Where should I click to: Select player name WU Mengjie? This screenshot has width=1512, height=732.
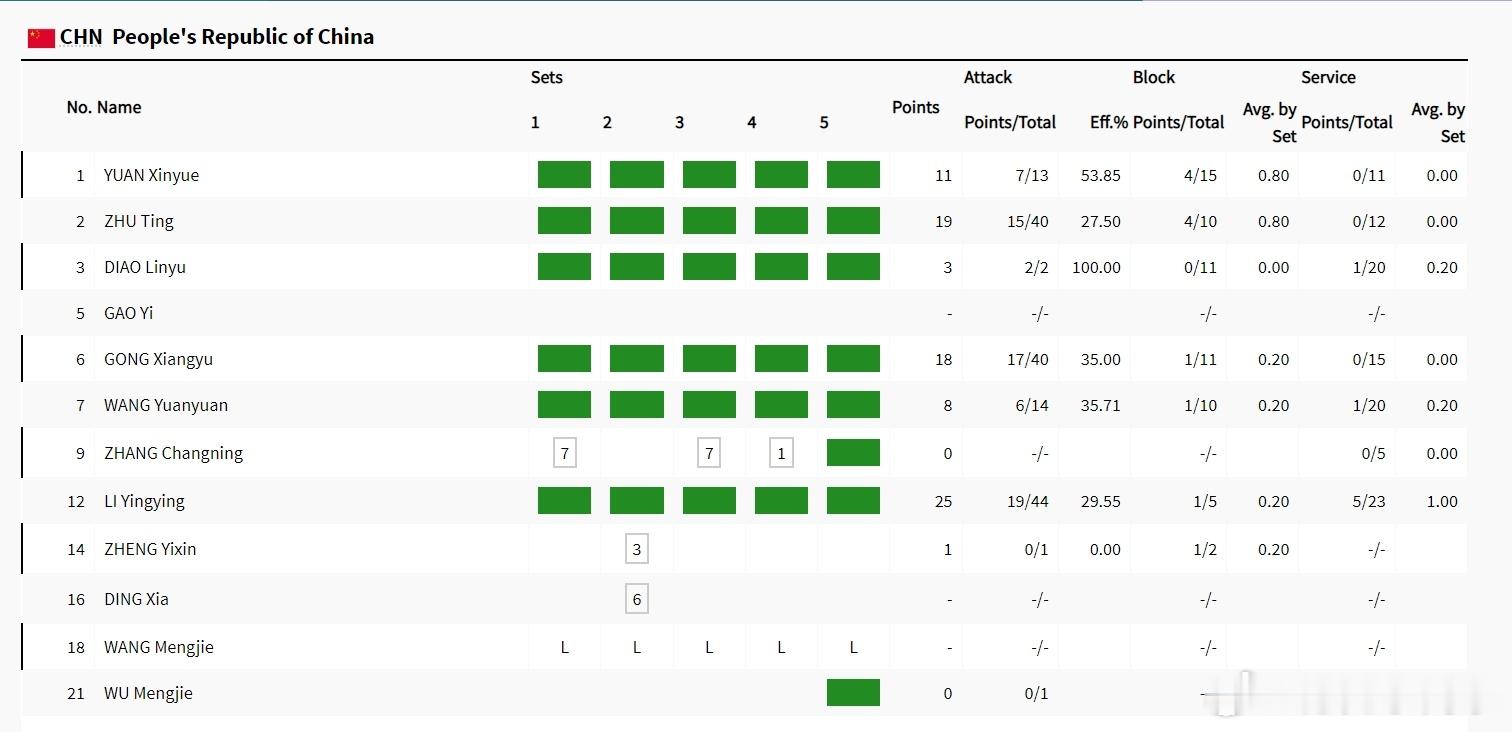coord(148,693)
